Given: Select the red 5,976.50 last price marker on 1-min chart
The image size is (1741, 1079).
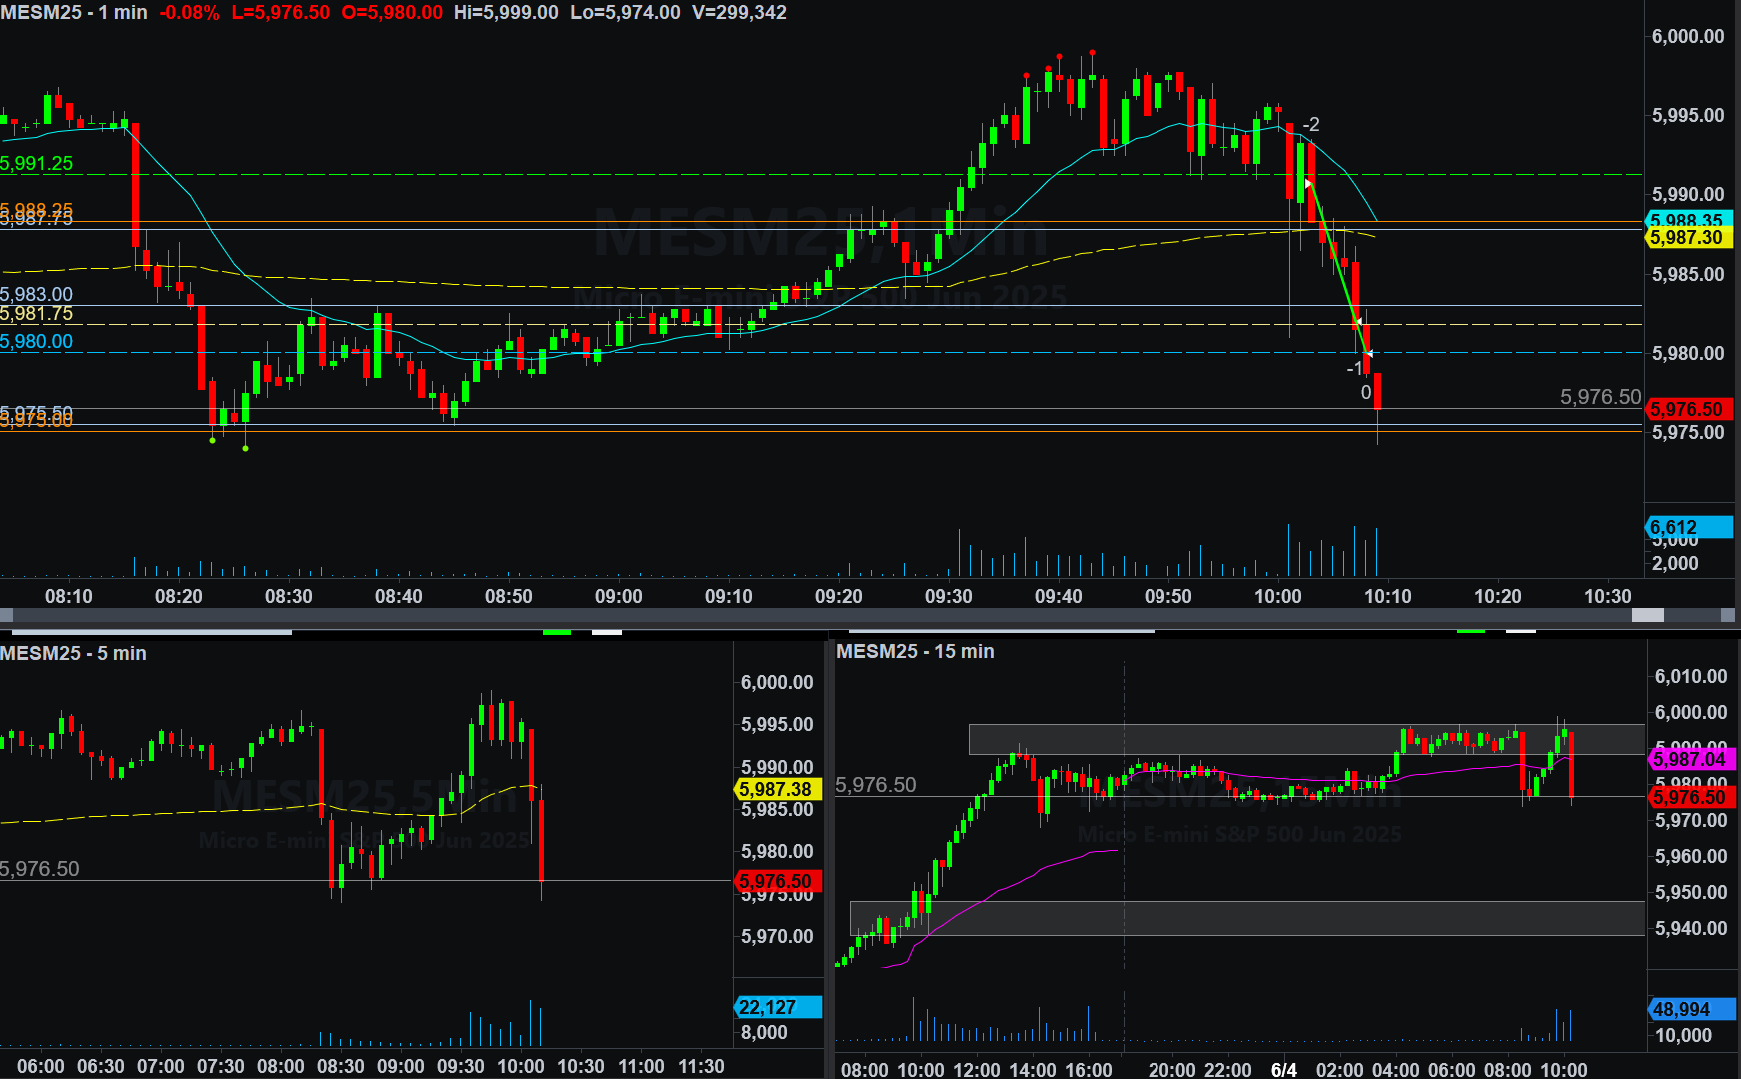Looking at the screenshot, I should coord(1688,409).
